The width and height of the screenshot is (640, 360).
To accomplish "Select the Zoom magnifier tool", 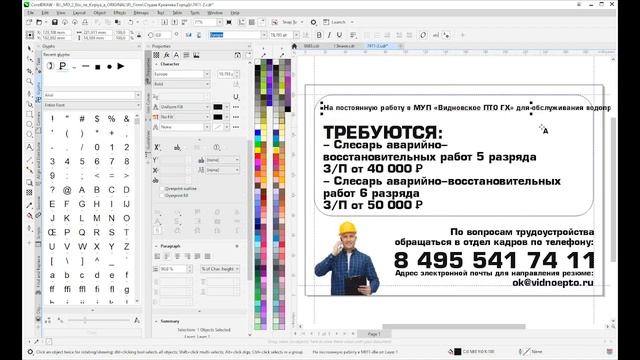I will point(29,81).
